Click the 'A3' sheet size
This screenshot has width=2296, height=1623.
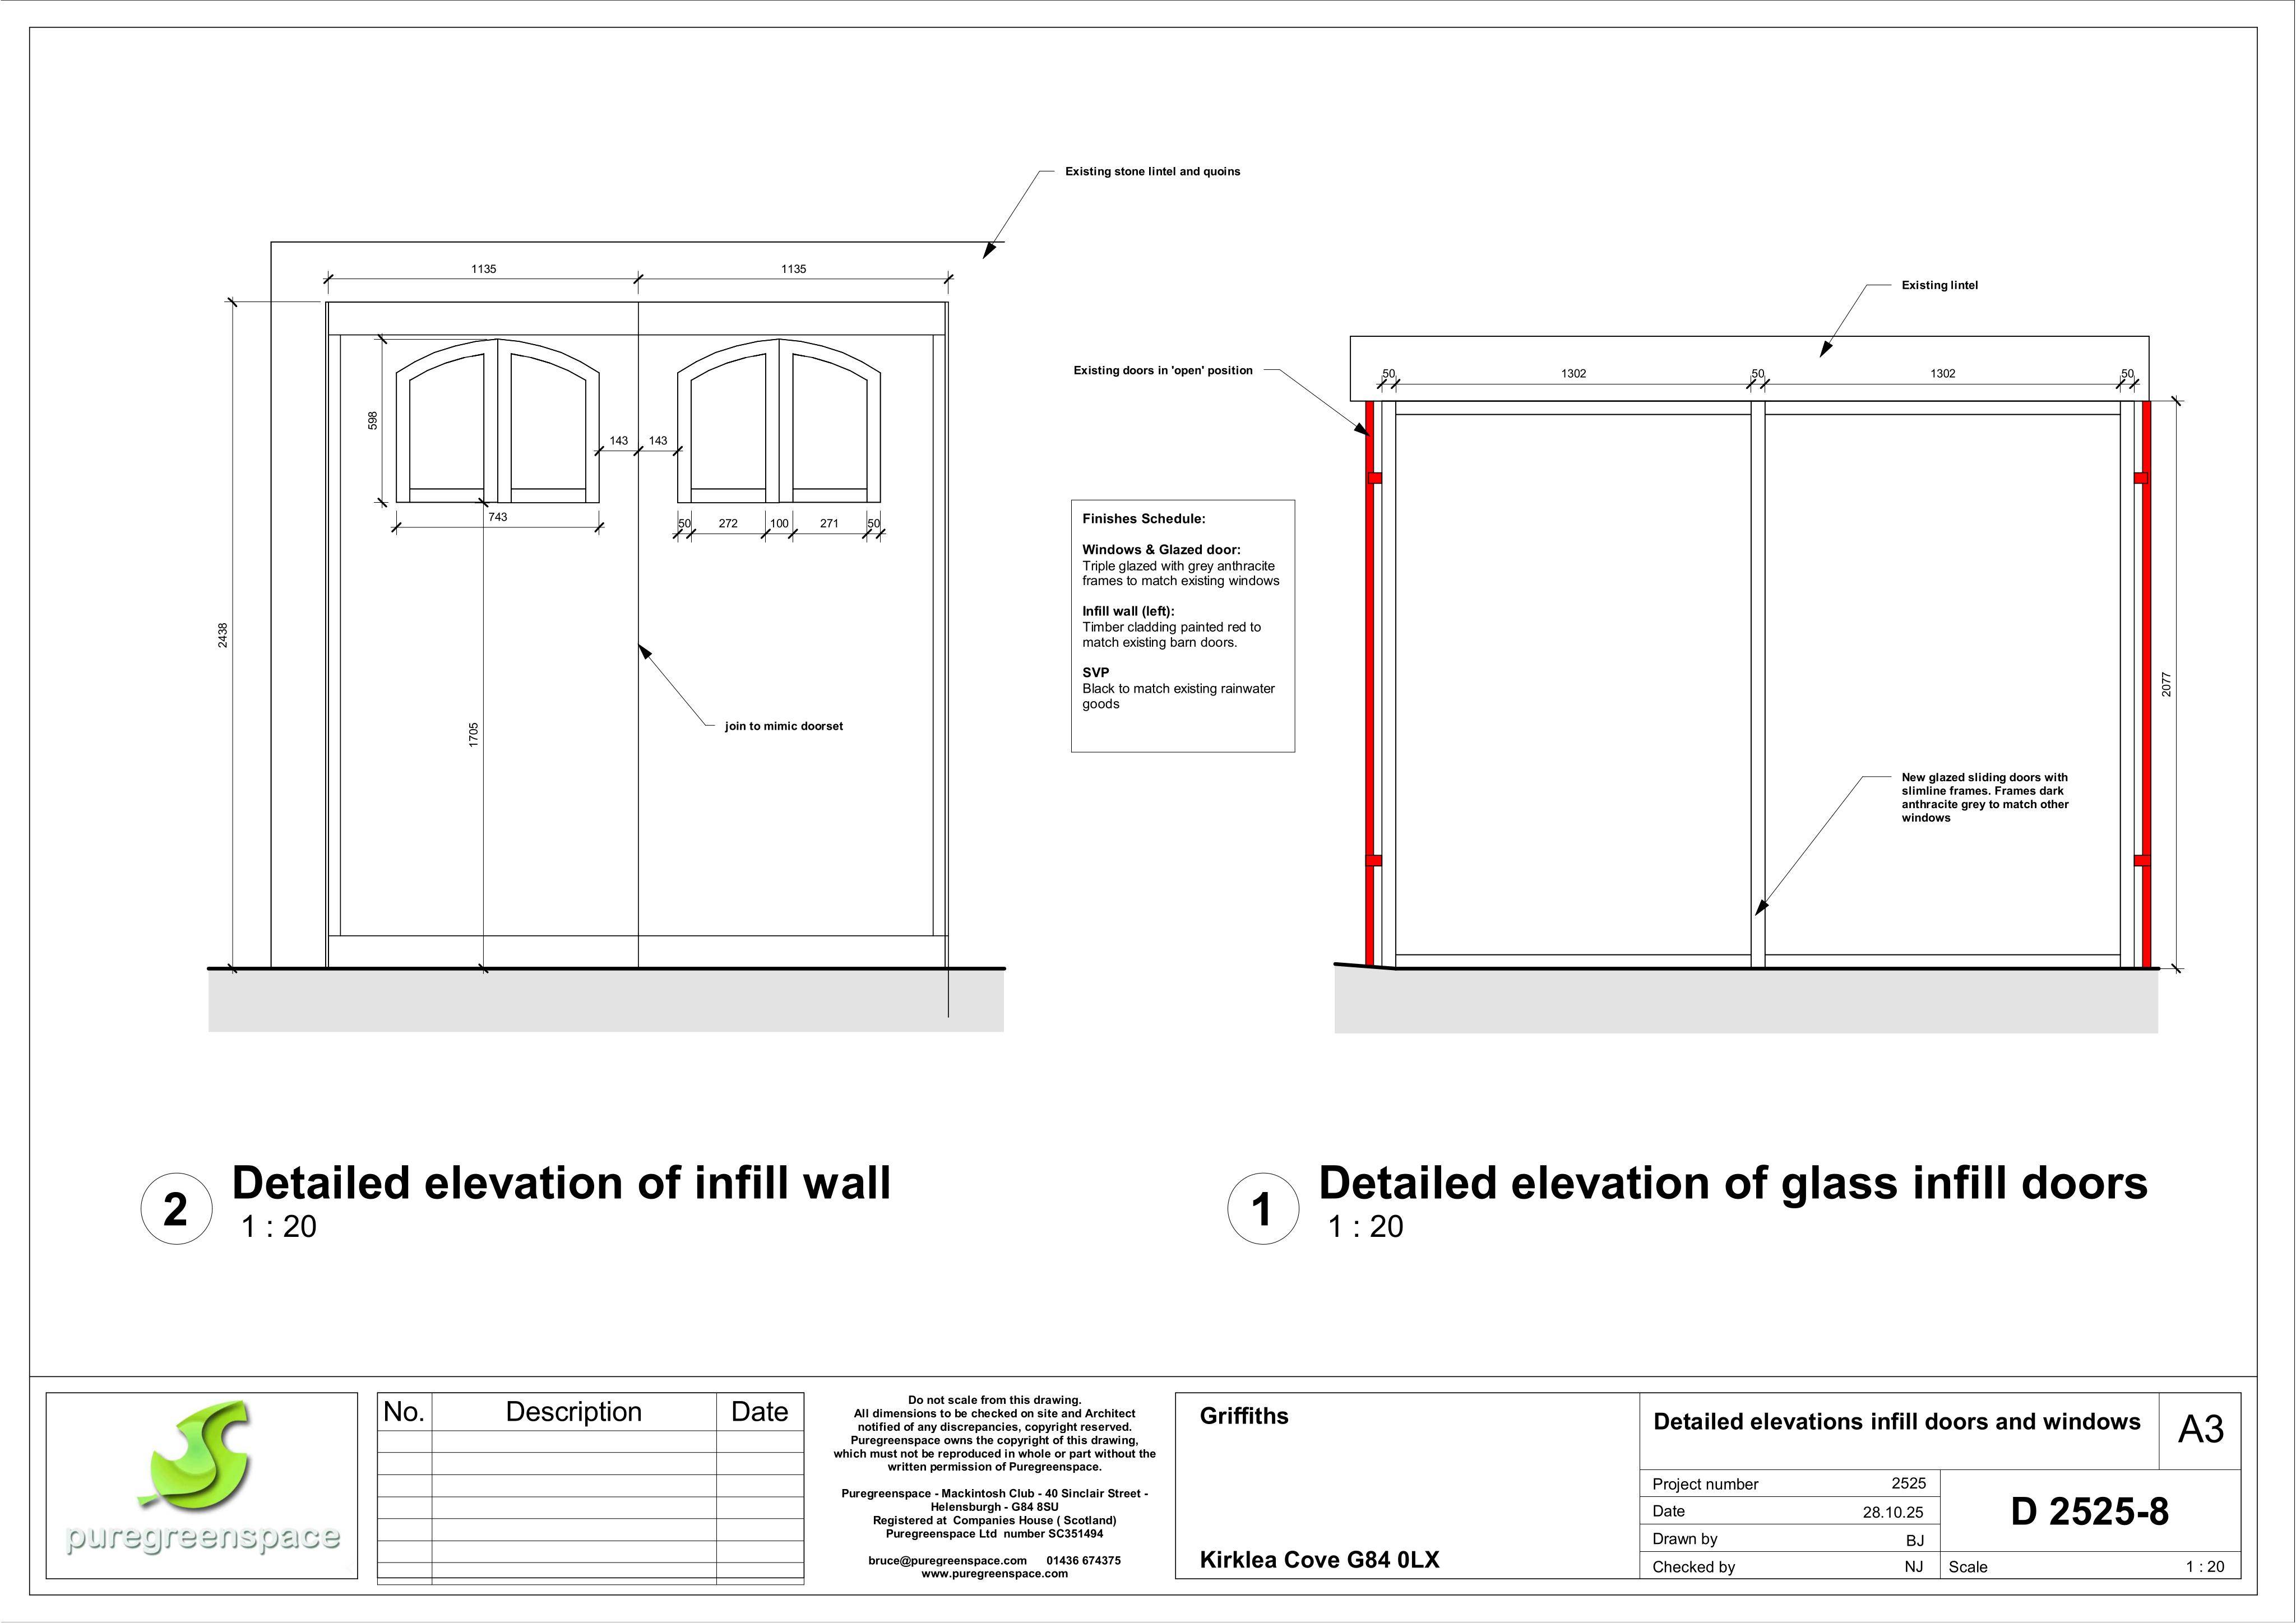[2200, 1430]
